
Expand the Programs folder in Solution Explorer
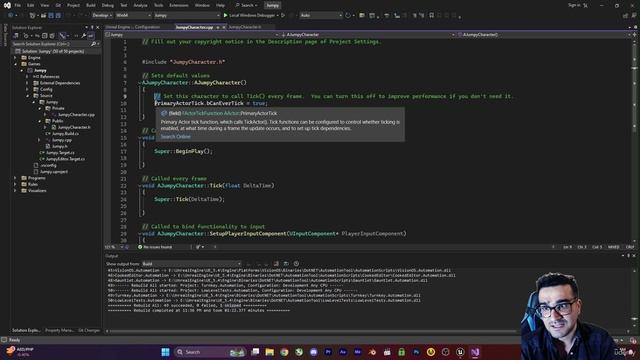click(16, 178)
